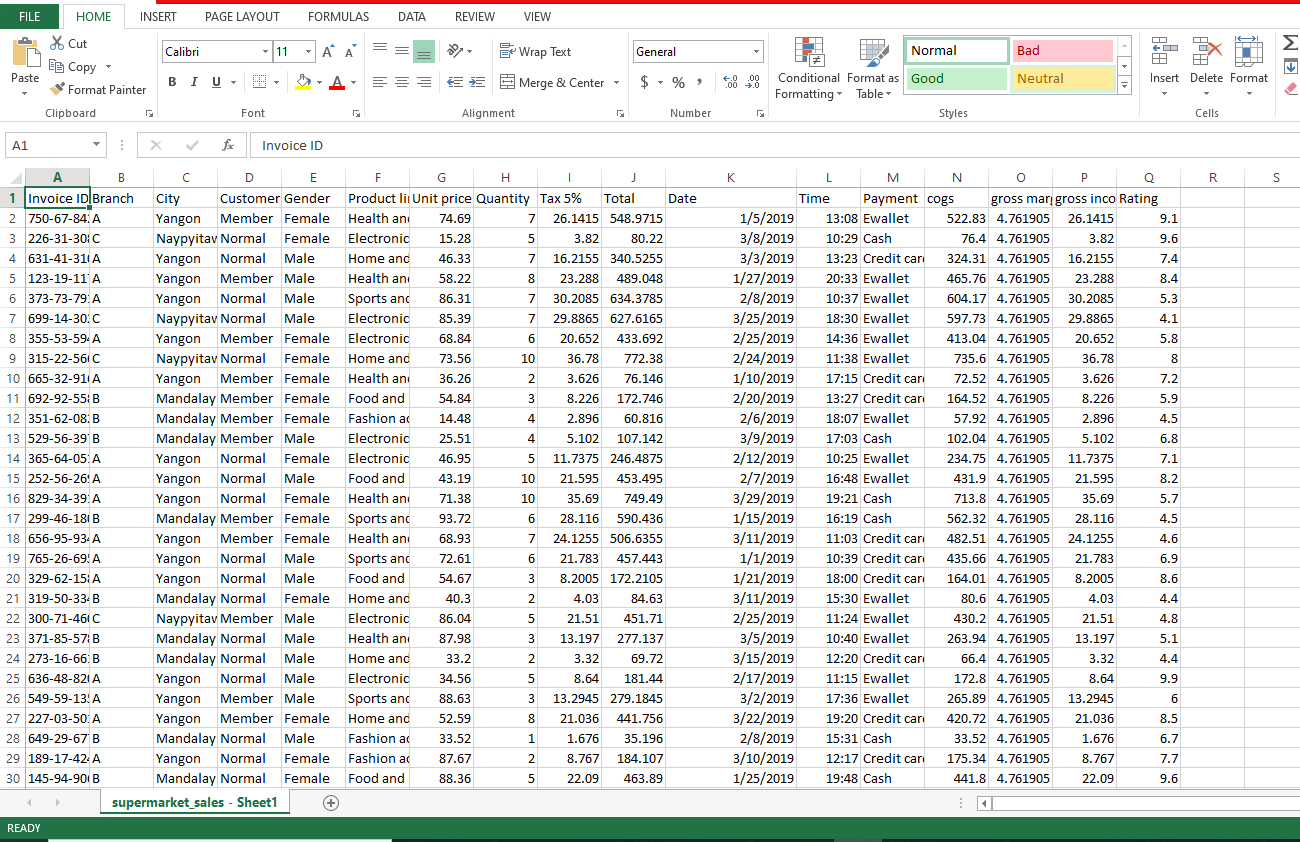The height and width of the screenshot is (842, 1300).
Task: Toggle italic formatting
Action: 192,82
